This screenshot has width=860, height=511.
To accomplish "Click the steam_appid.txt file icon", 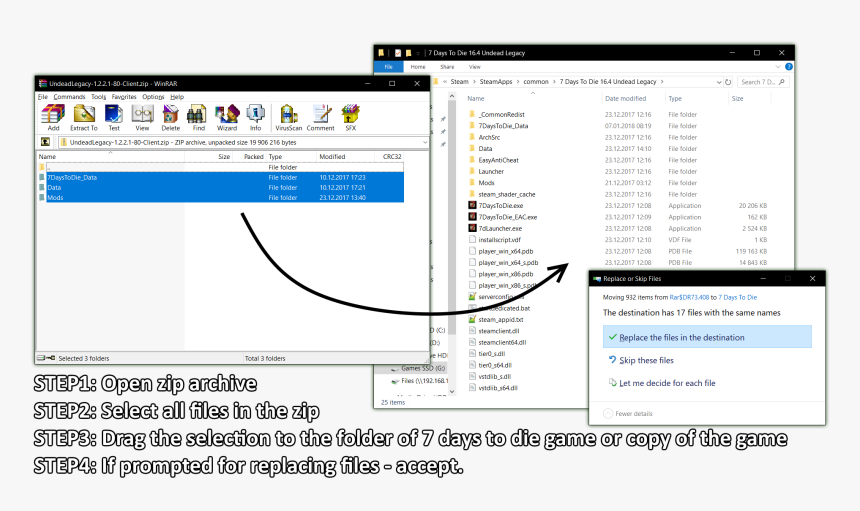I will click(472, 319).
